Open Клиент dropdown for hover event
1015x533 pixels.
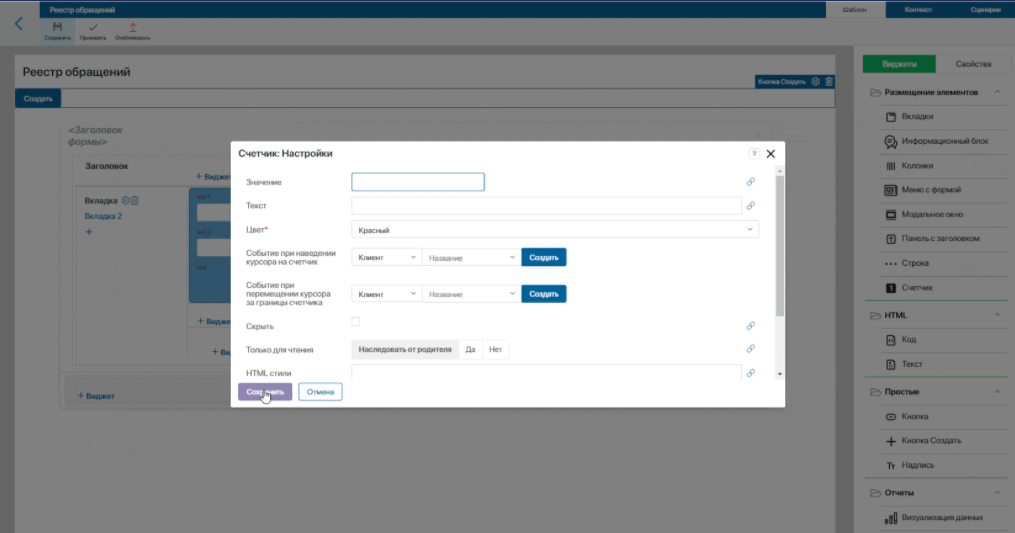[386, 258]
